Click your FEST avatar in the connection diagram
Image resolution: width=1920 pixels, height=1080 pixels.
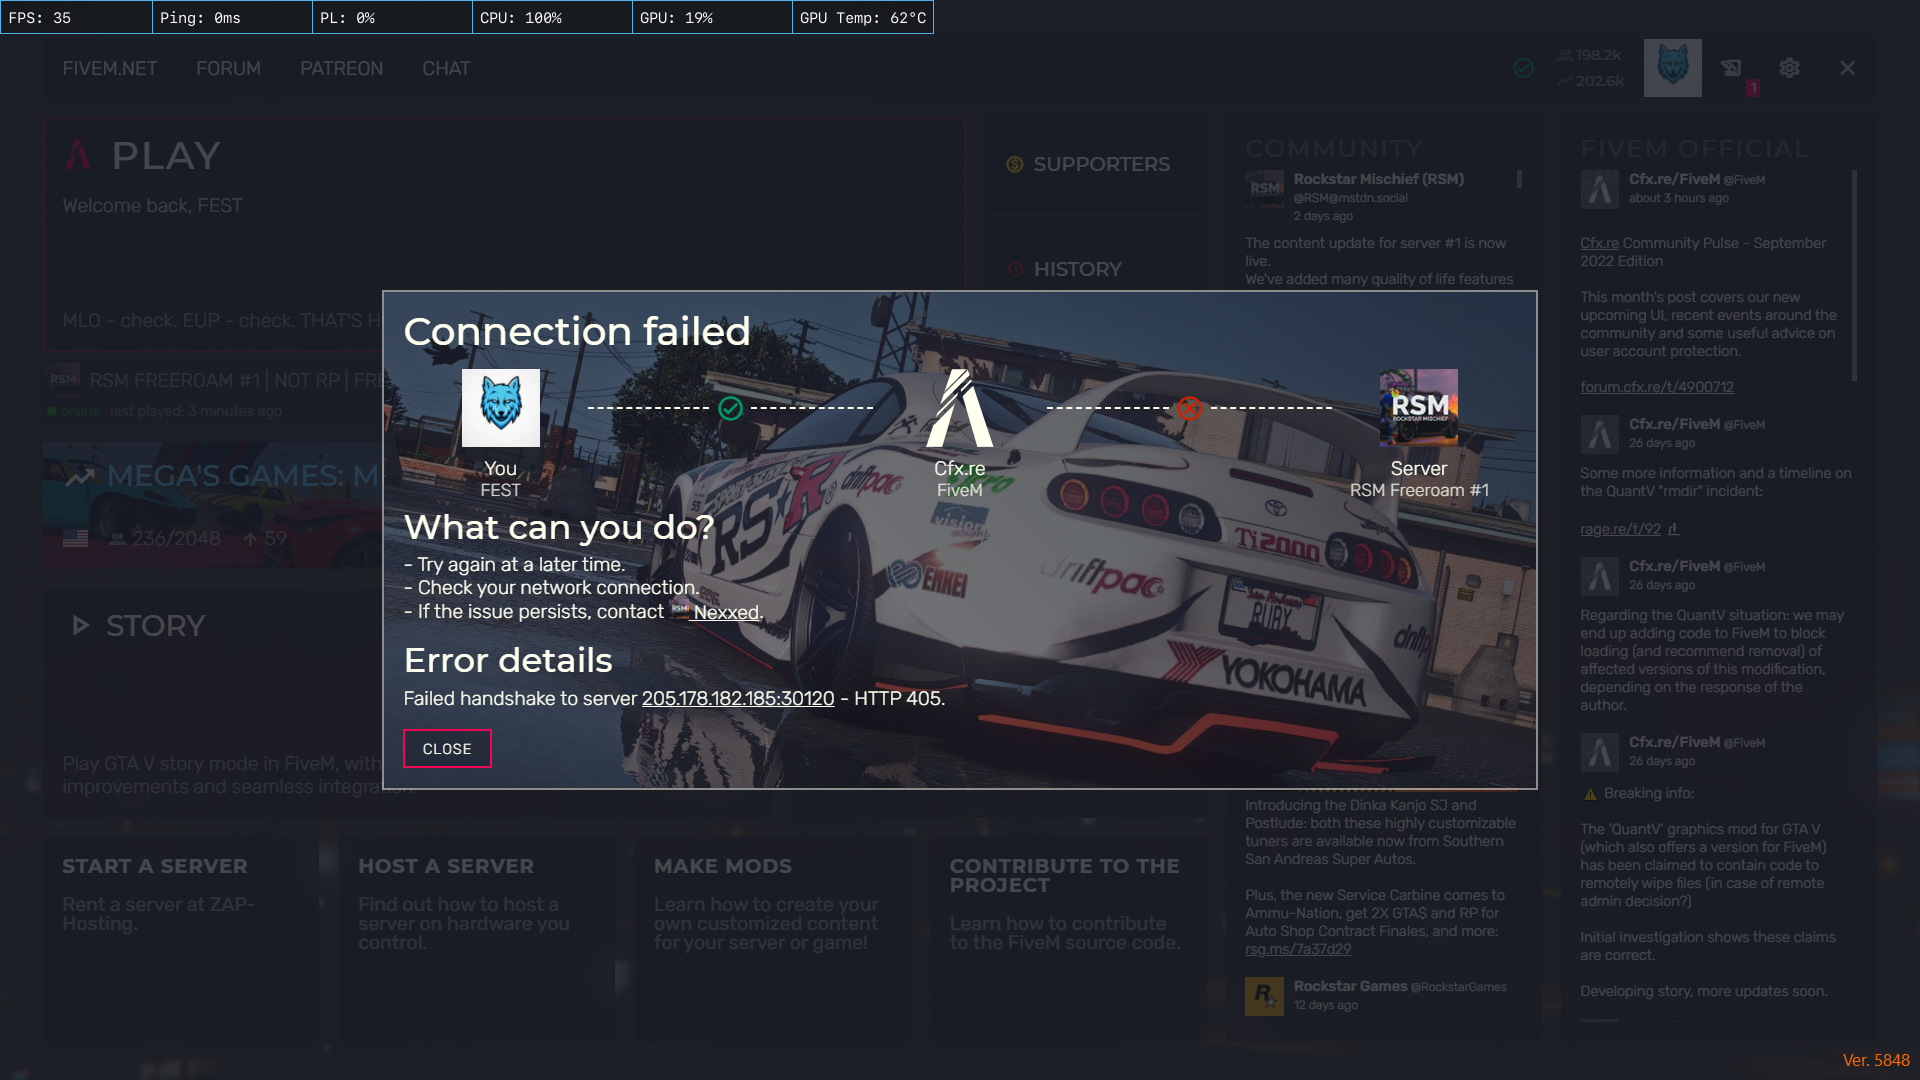tap(500, 407)
